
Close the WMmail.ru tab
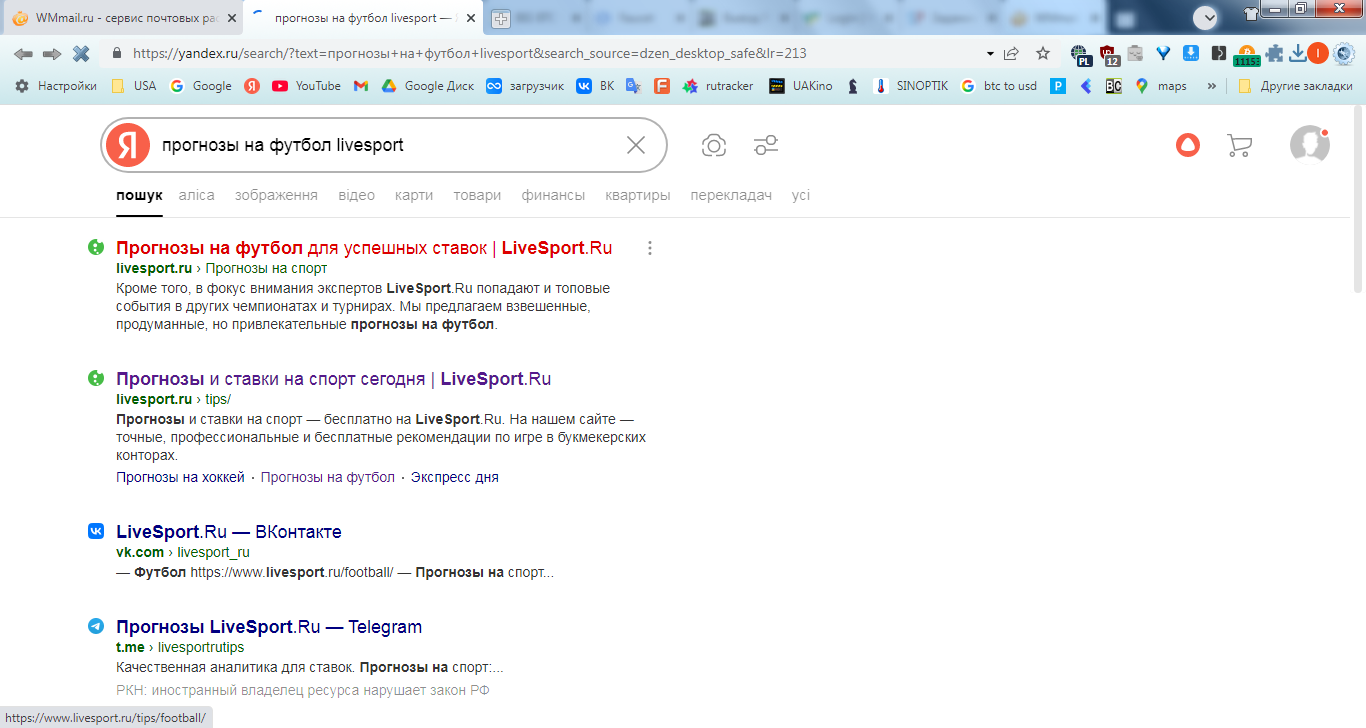coord(231,18)
